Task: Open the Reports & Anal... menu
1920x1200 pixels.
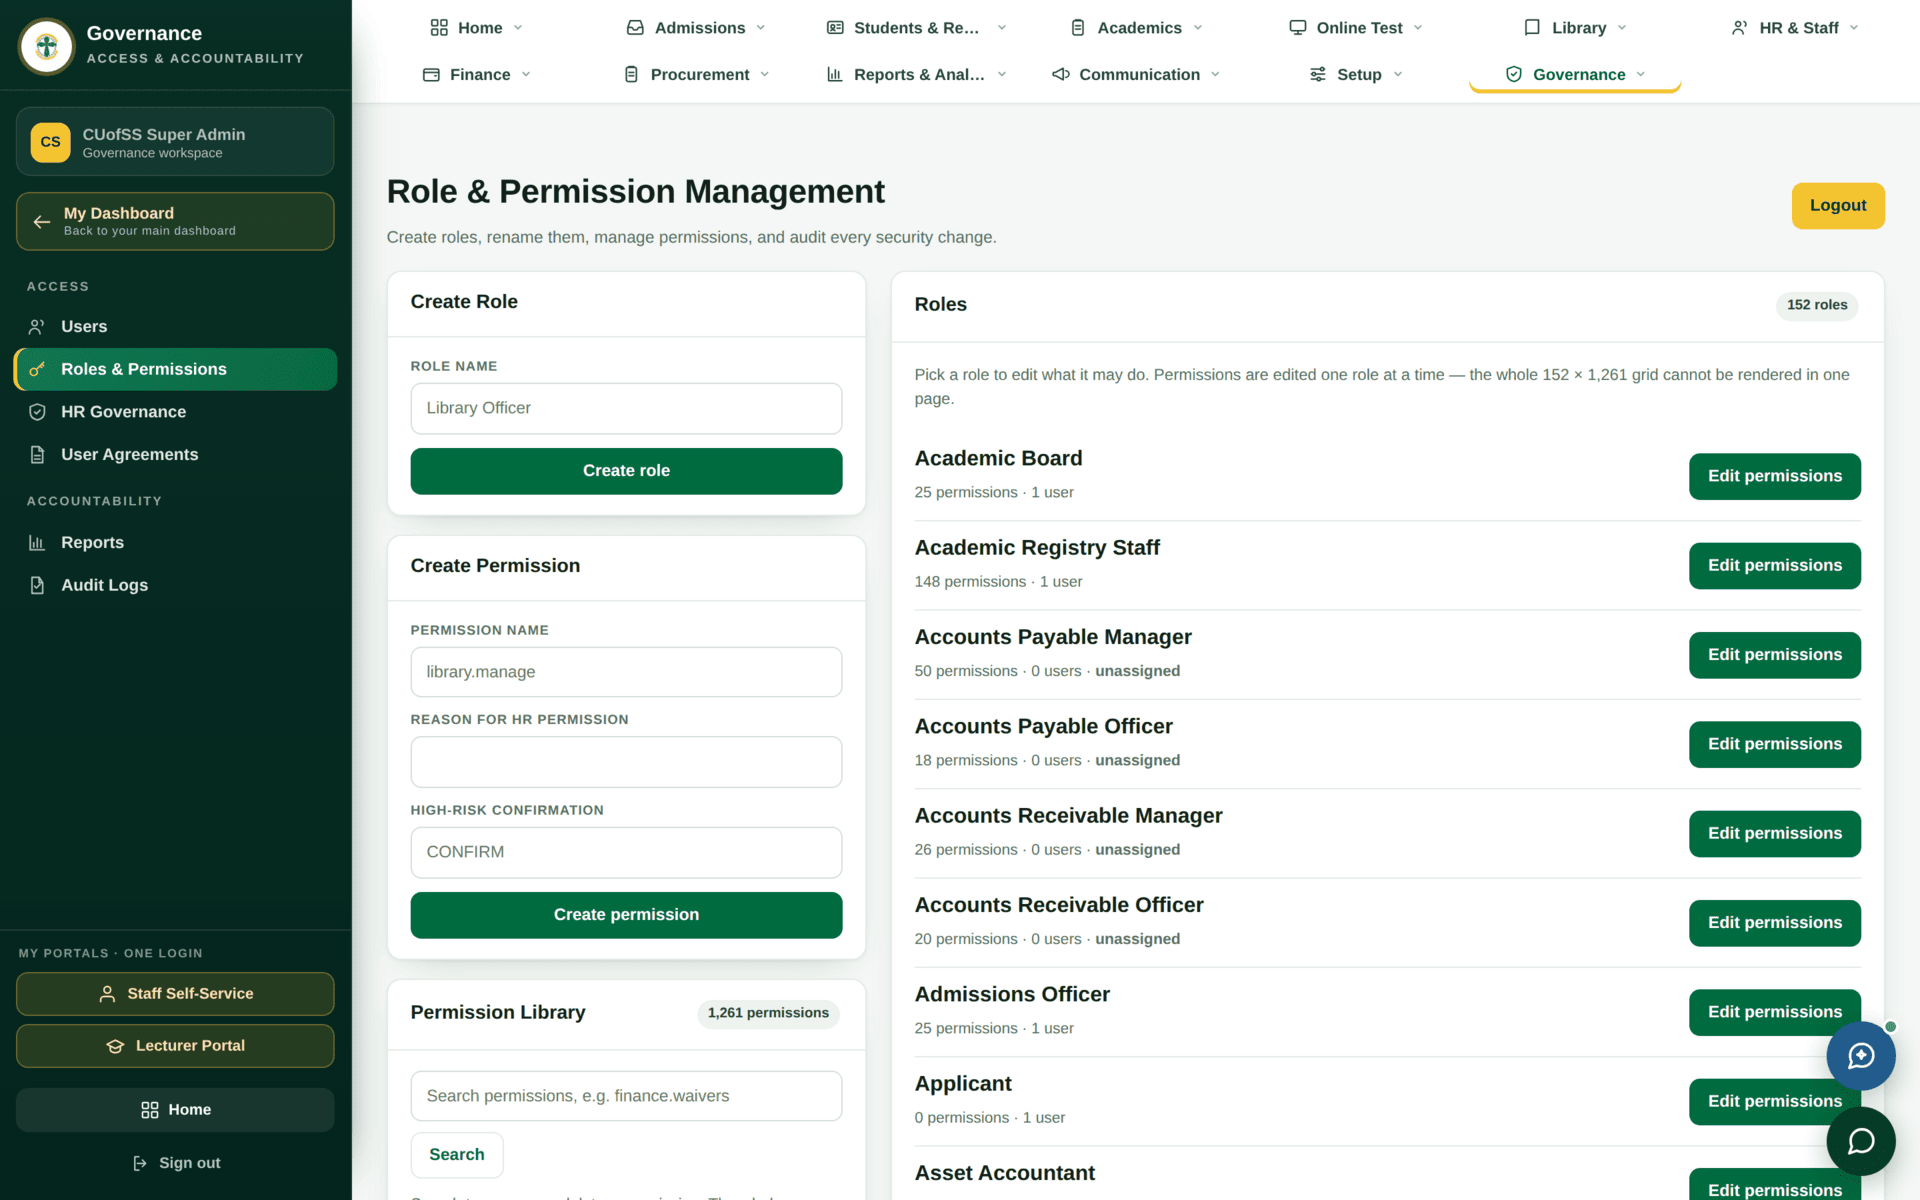Action: click(x=917, y=75)
